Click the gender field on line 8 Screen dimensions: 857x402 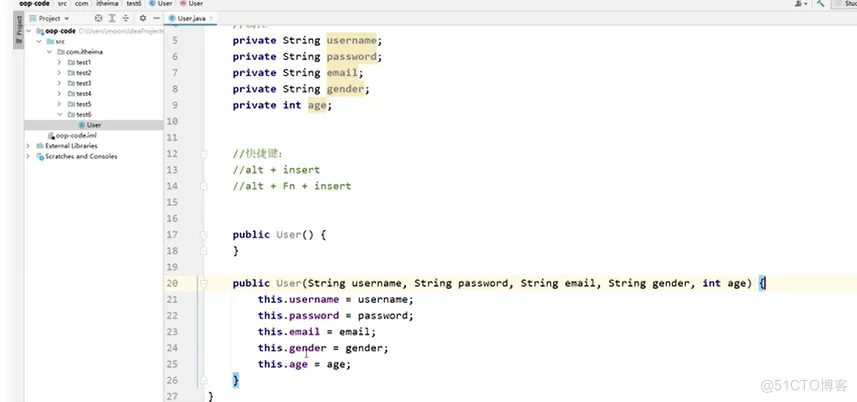(x=345, y=88)
